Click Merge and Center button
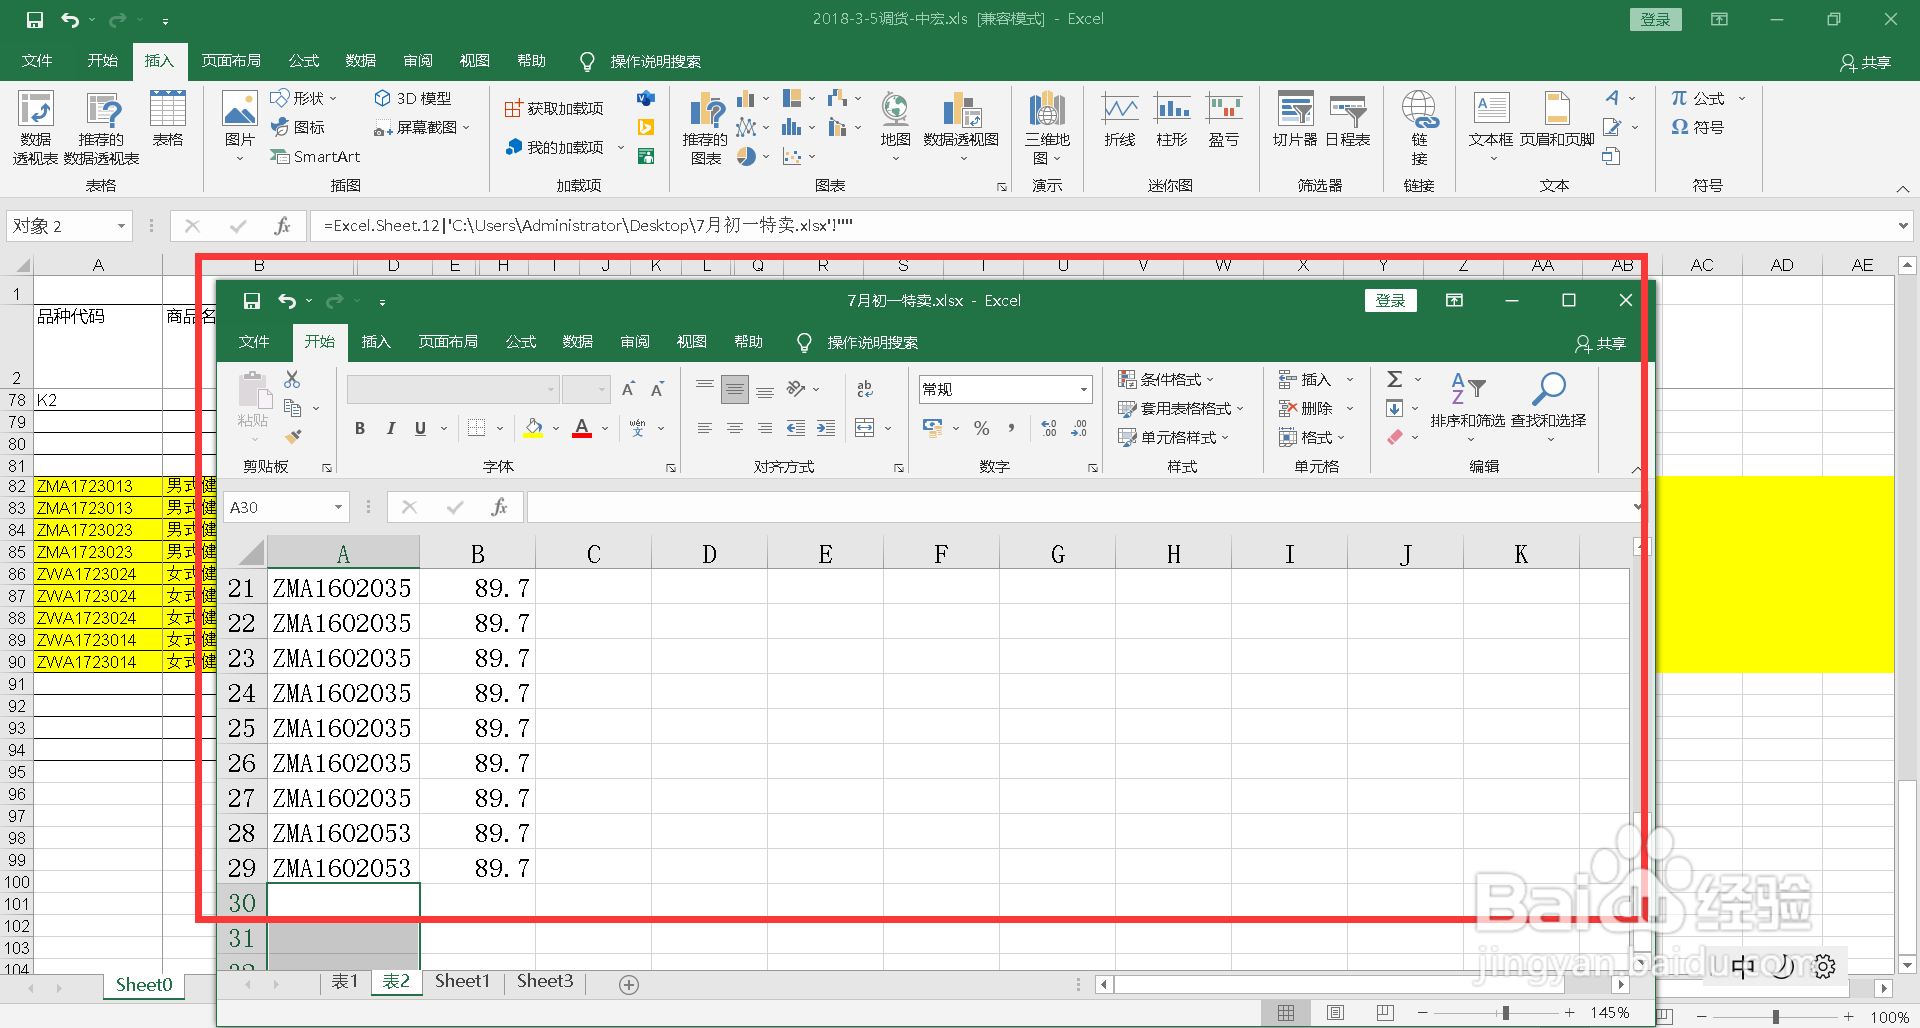 pyautogui.click(x=865, y=428)
